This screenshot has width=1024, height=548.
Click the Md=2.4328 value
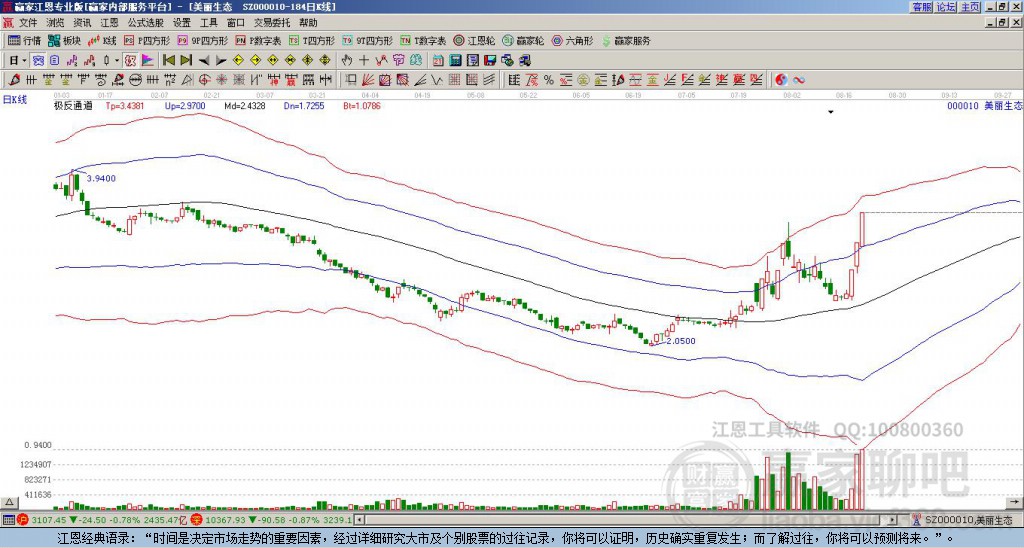point(245,106)
